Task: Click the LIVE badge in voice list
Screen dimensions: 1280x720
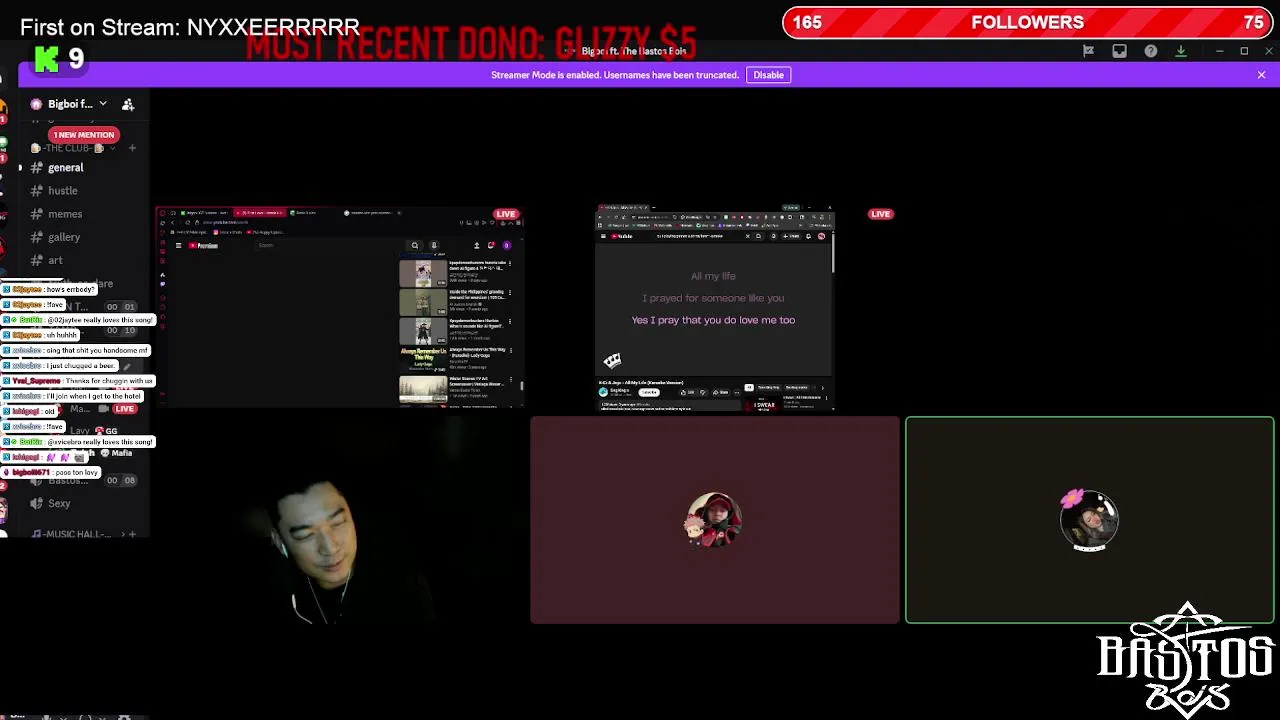Action: coord(125,409)
